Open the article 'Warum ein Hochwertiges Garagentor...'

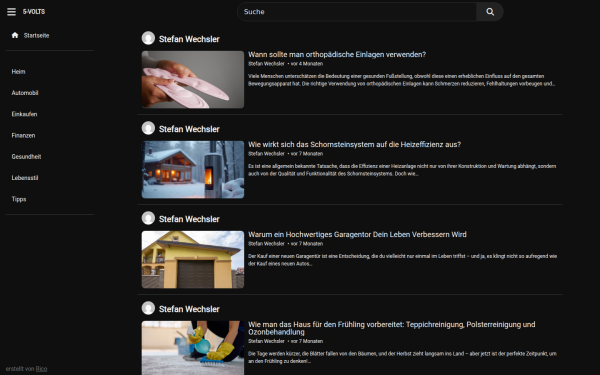pos(357,234)
